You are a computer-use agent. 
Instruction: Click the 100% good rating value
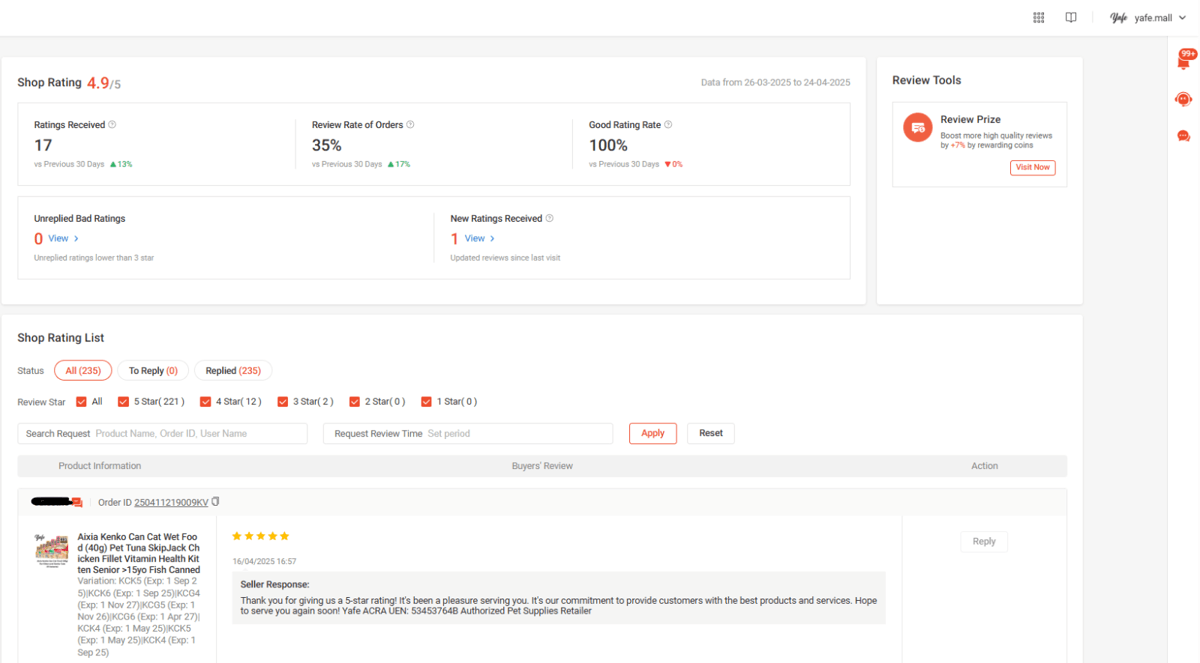pyautogui.click(x=608, y=145)
